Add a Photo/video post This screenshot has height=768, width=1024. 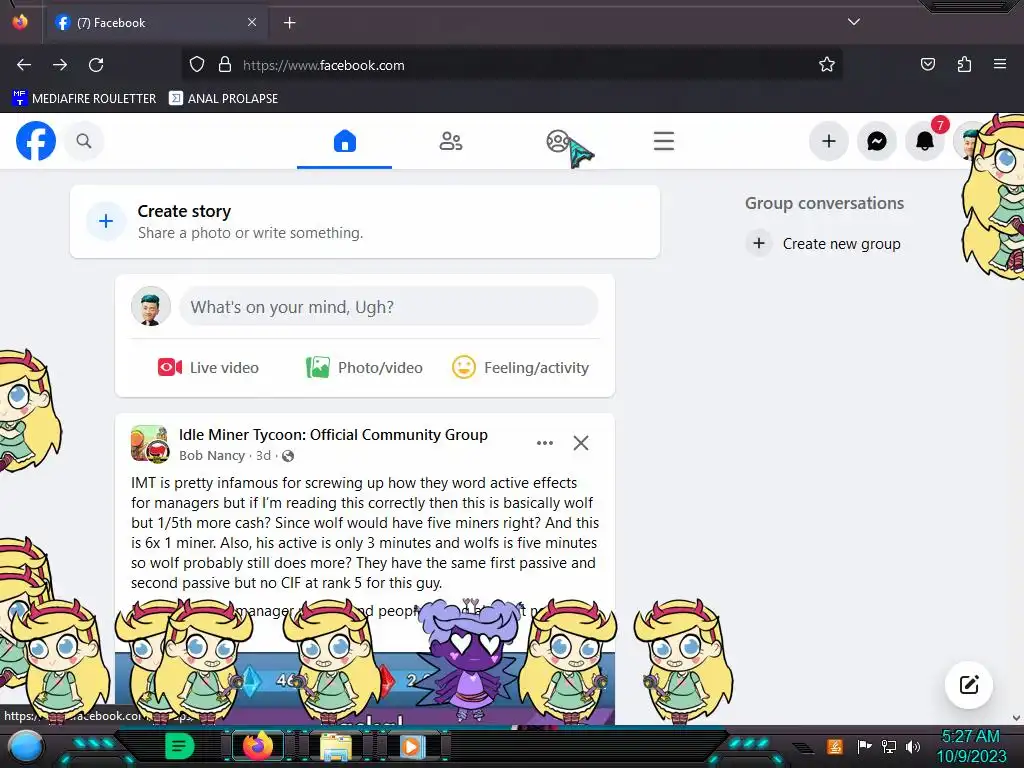[364, 368]
